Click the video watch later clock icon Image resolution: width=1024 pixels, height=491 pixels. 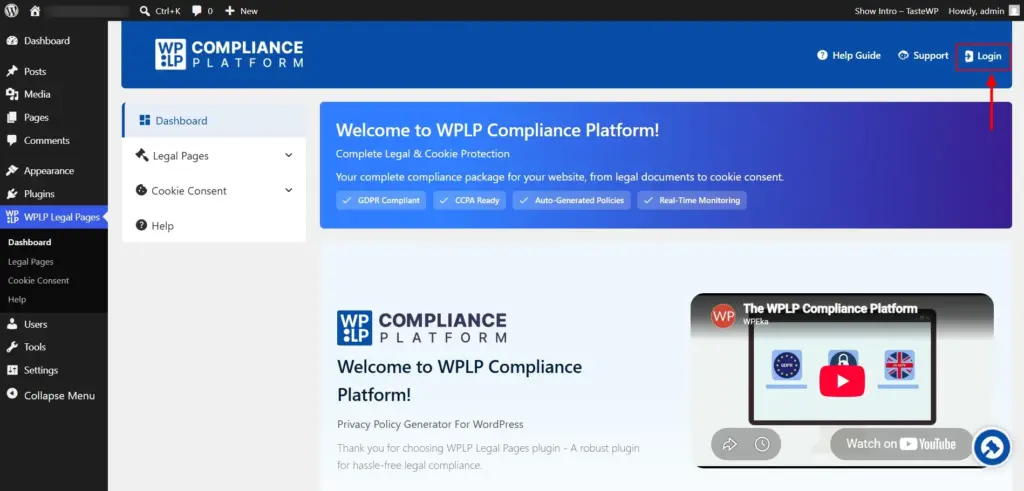click(761, 444)
